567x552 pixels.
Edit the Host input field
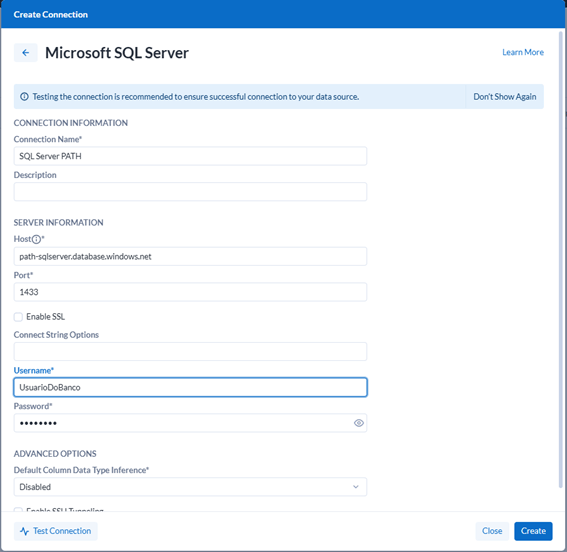pos(190,256)
